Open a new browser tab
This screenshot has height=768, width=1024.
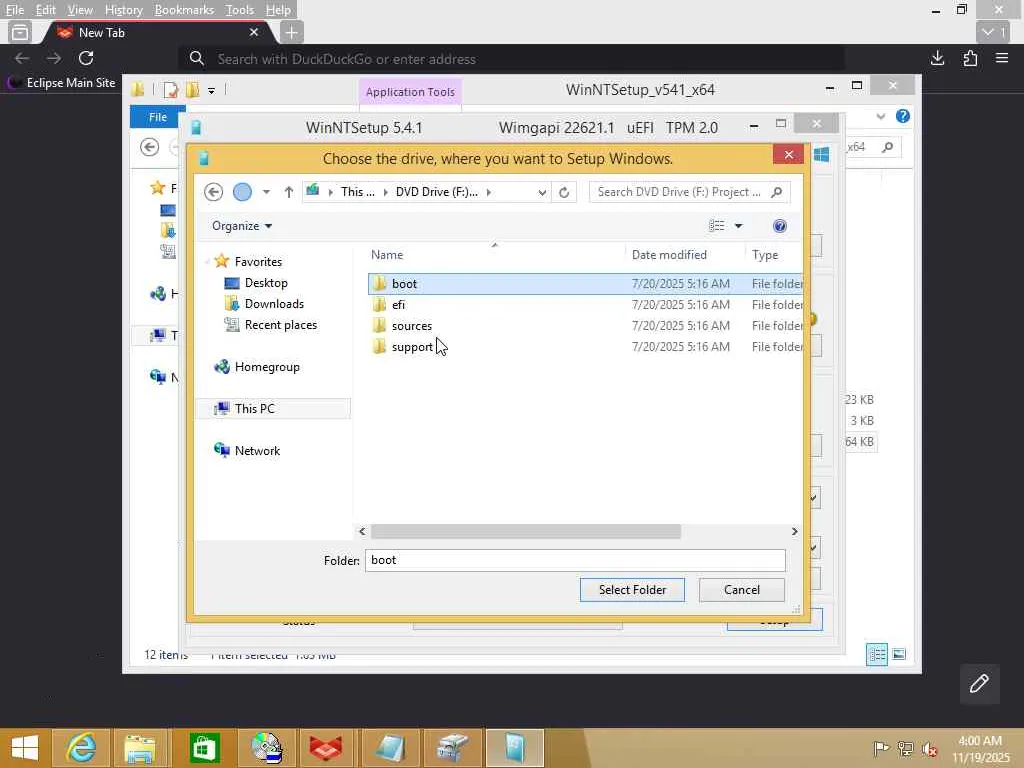coord(291,32)
